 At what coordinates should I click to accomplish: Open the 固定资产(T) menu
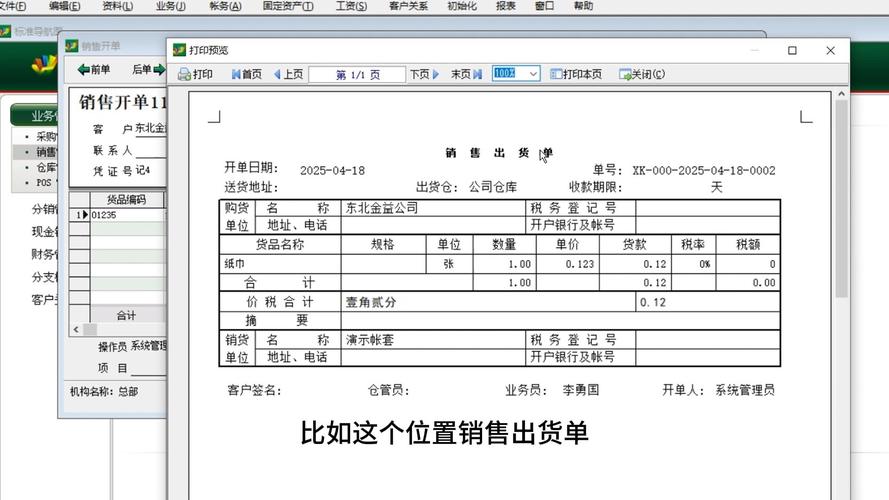(288, 6)
